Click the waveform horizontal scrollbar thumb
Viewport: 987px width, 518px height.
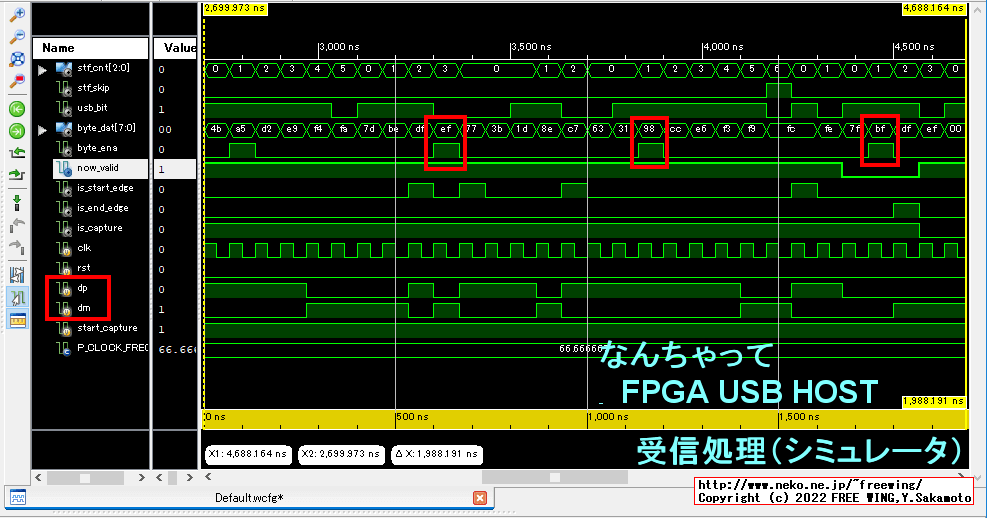click(555, 477)
